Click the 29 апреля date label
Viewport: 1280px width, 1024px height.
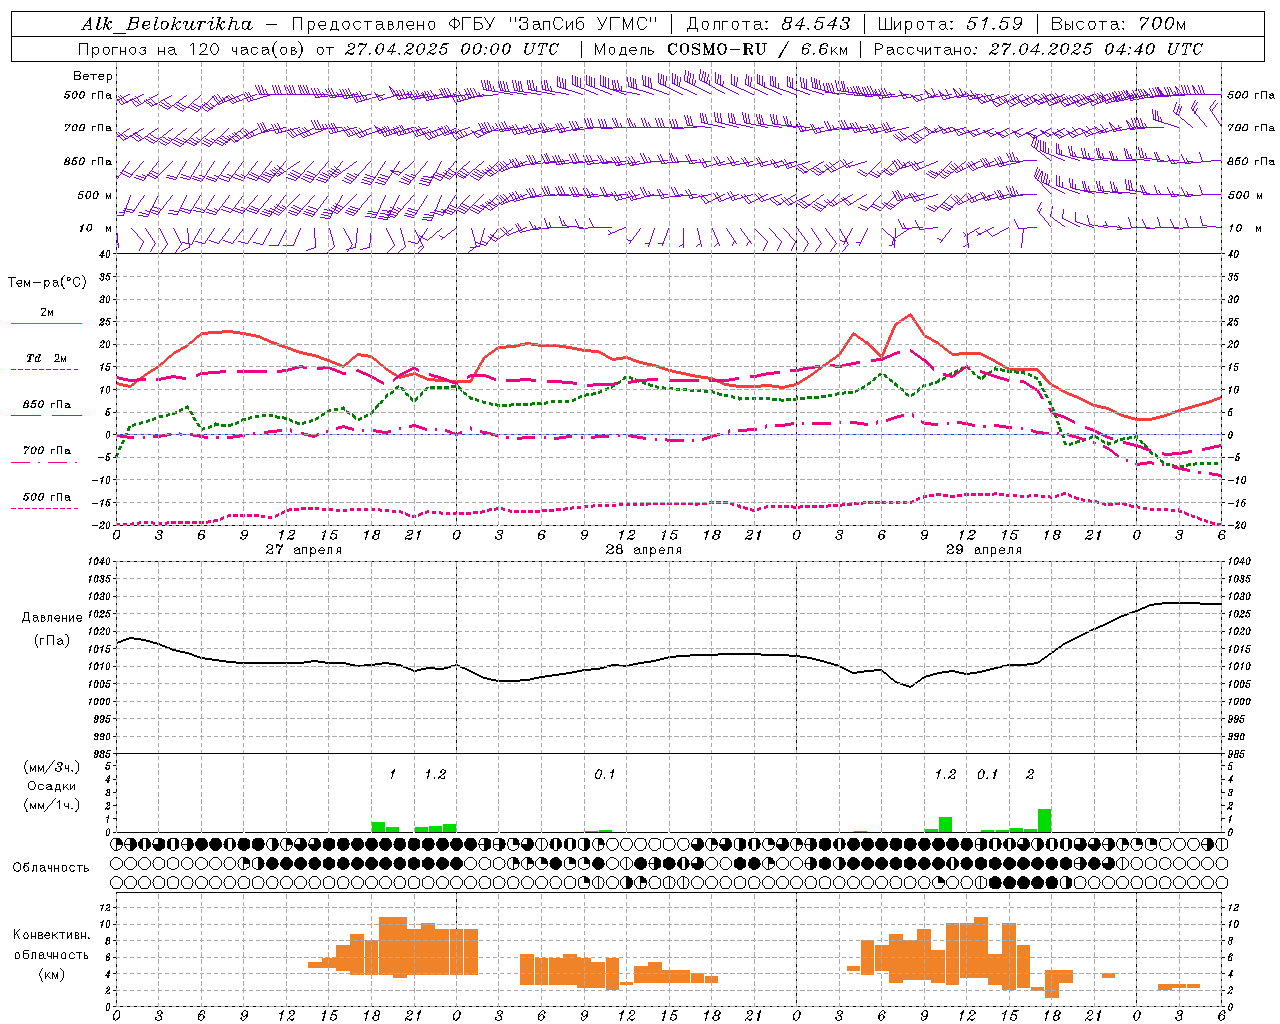coord(983,550)
